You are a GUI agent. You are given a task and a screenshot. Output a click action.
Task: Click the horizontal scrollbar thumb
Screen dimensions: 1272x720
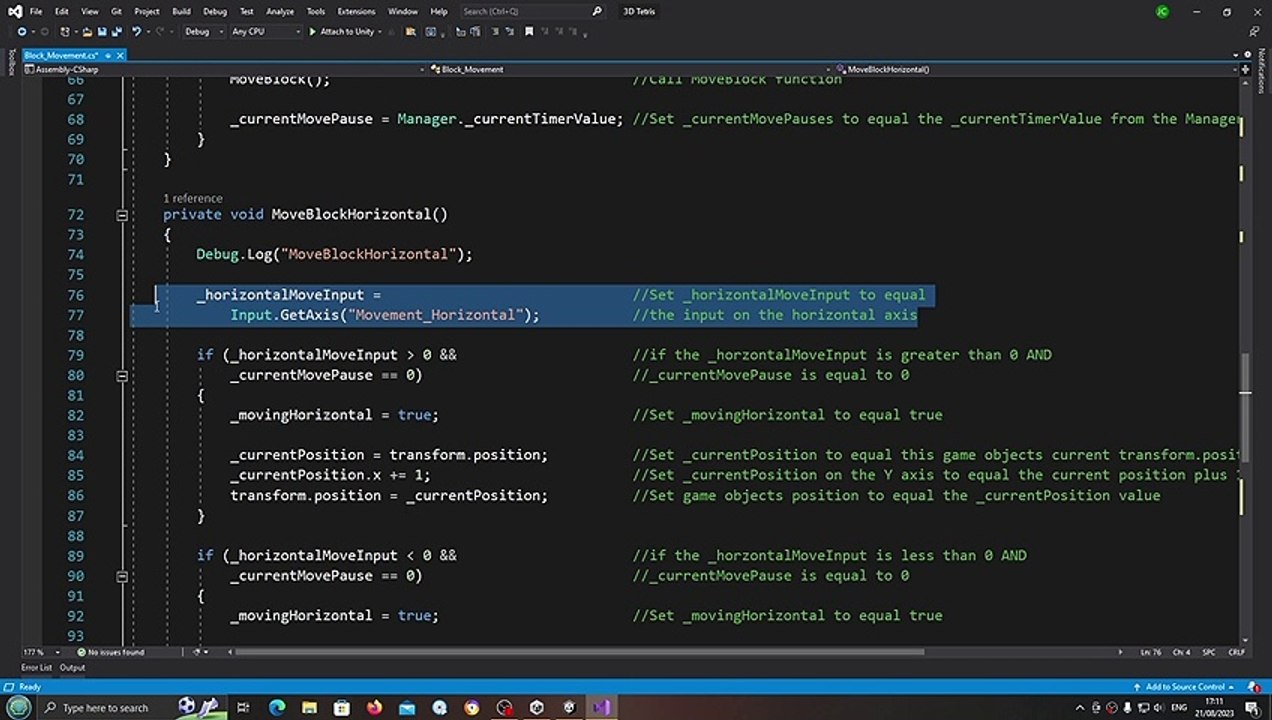click(579, 652)
